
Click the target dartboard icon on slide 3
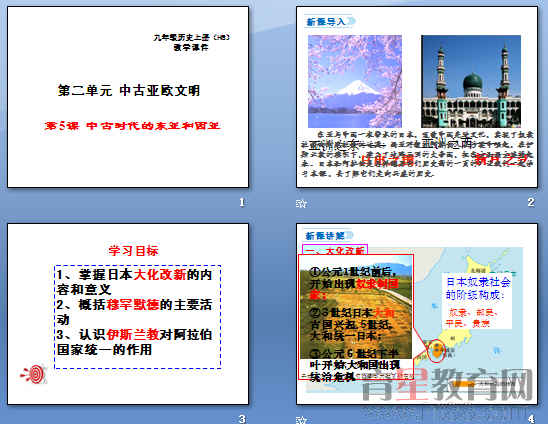tap(34, 374)
